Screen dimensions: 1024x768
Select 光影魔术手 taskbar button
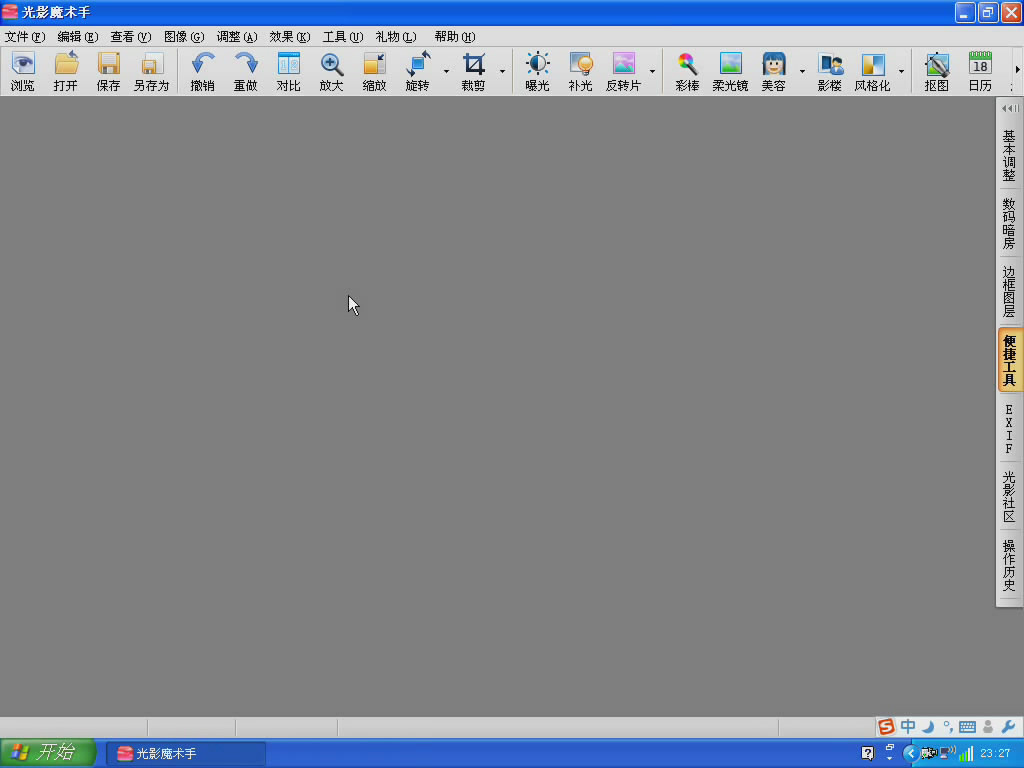186,754
